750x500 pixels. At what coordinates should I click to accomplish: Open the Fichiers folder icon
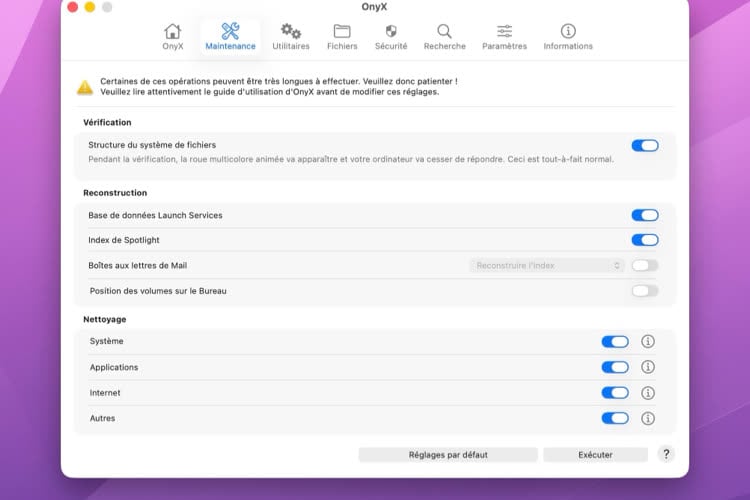(342, 32)
